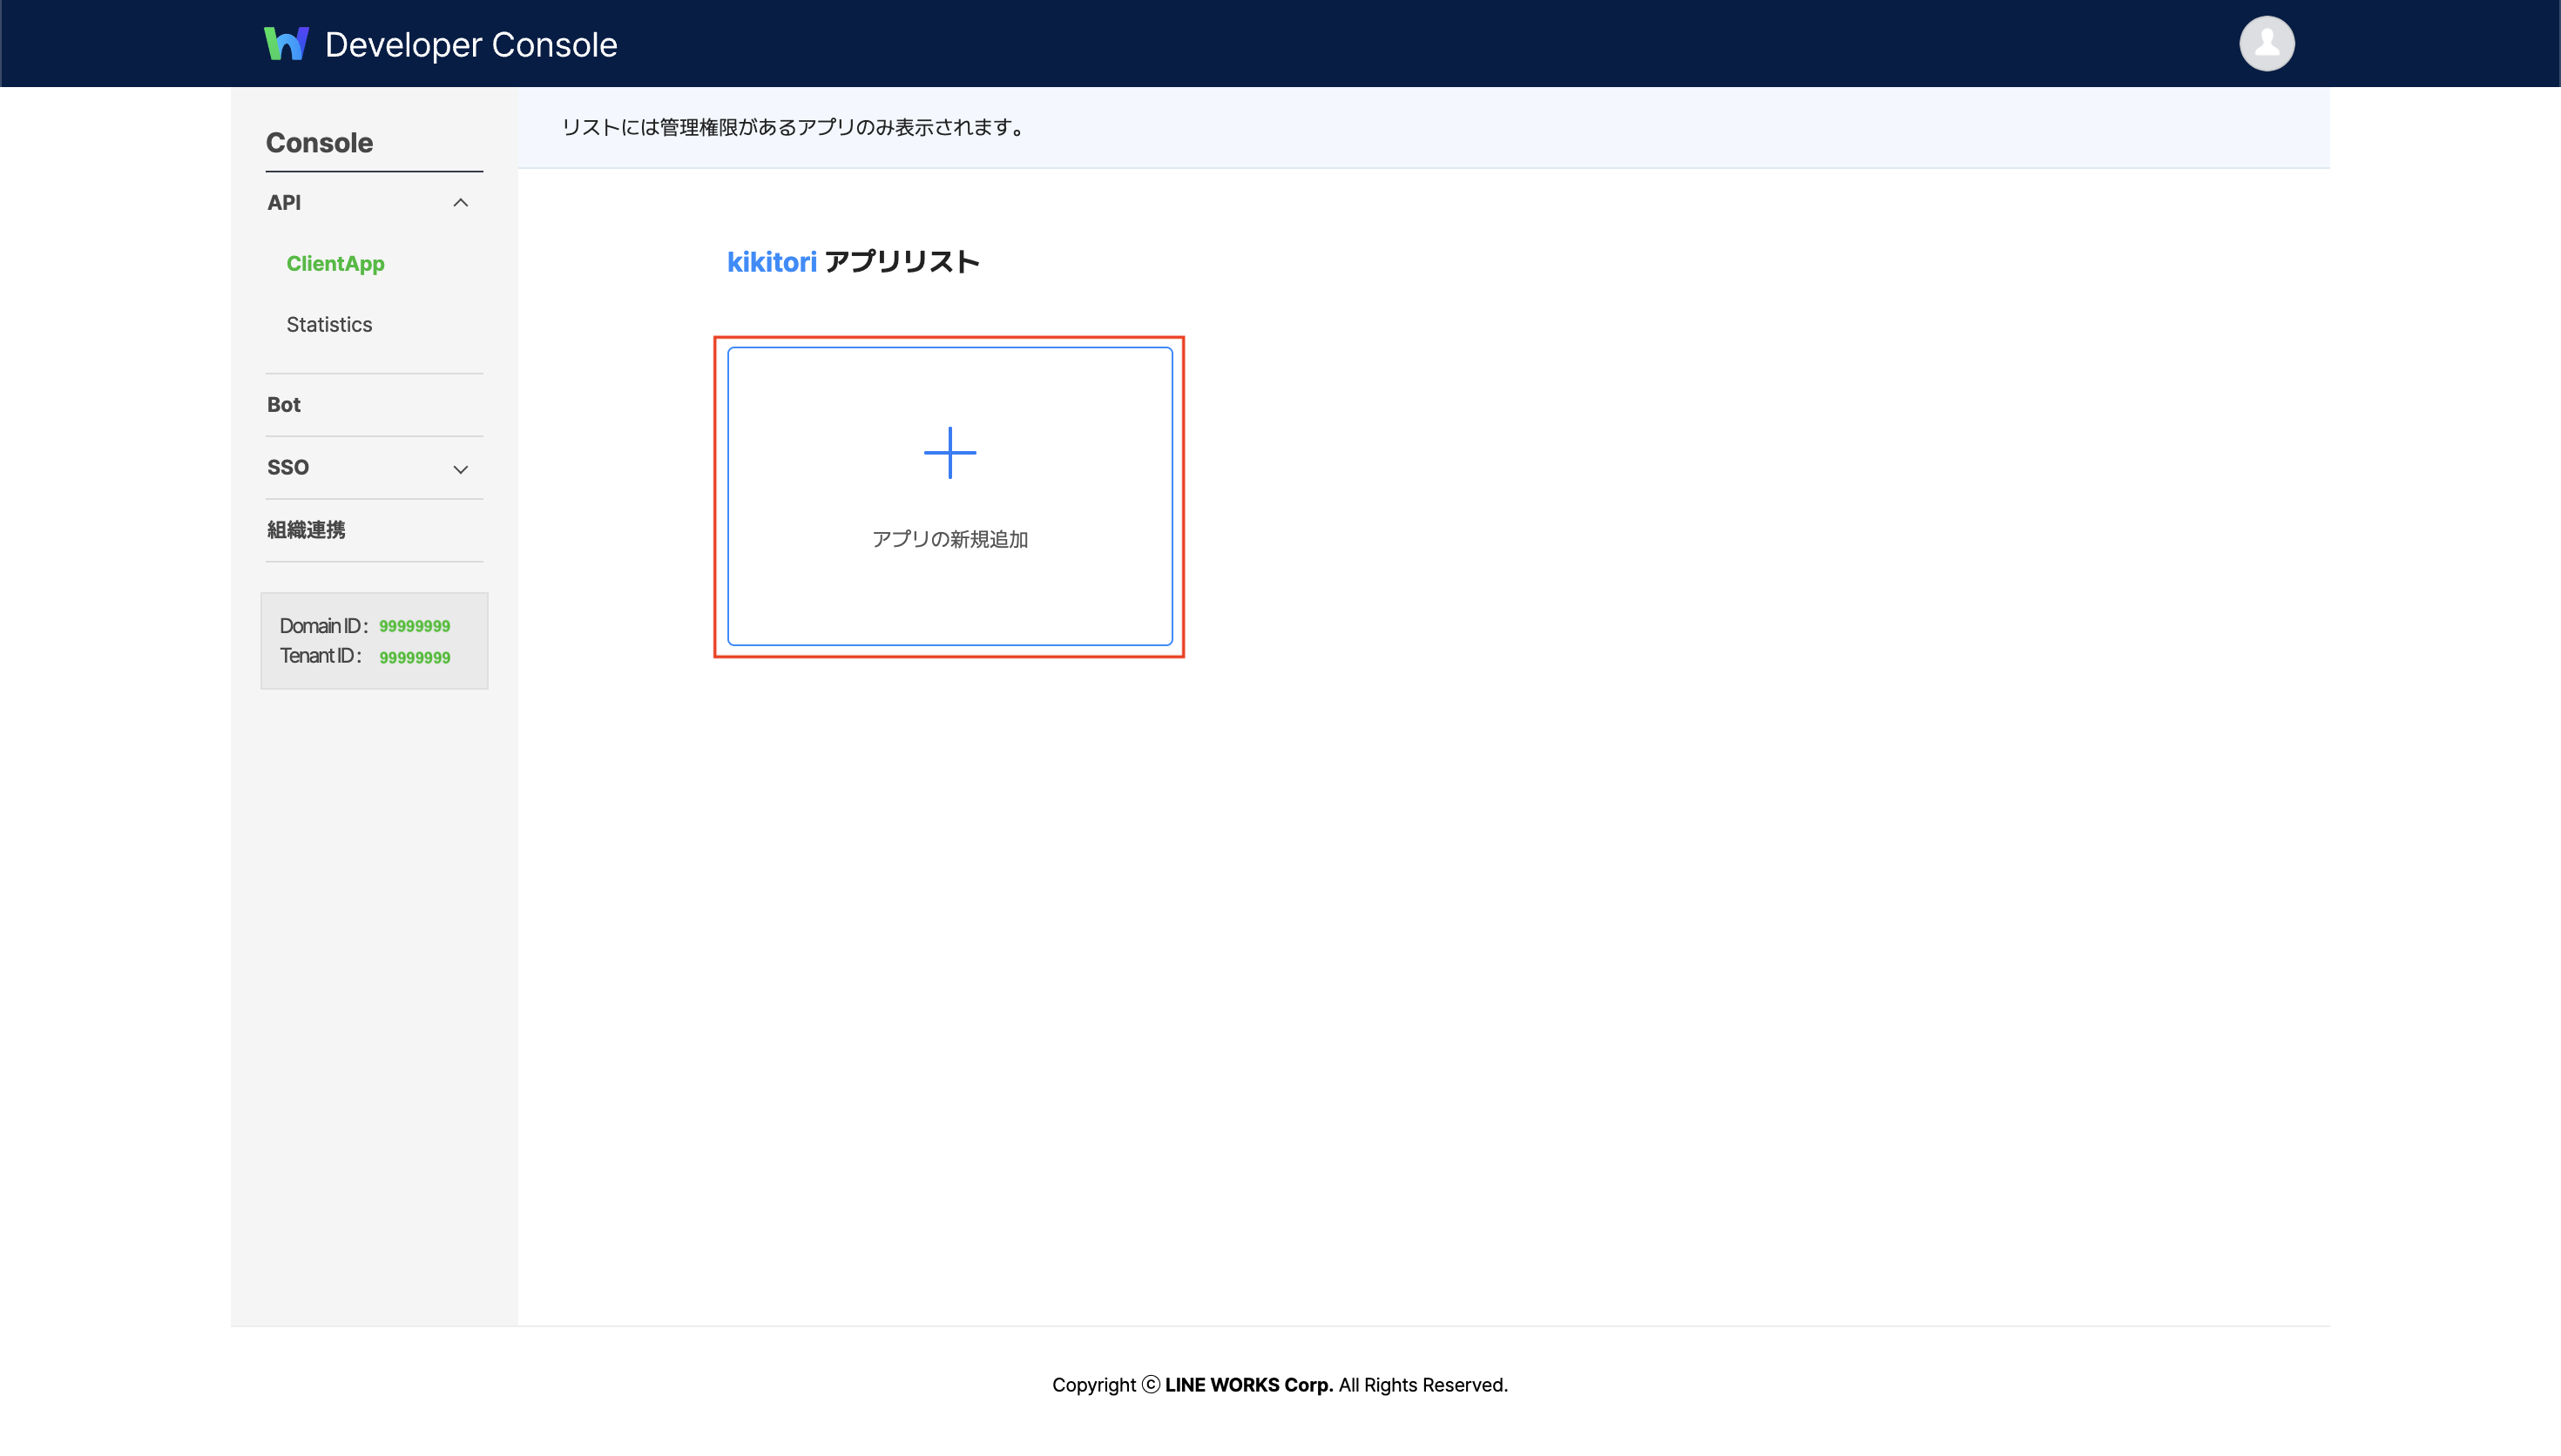The height and width of the screenshot is (1456, 2561).
Task: Click the Tenant ID label
Action: (320, 656)
